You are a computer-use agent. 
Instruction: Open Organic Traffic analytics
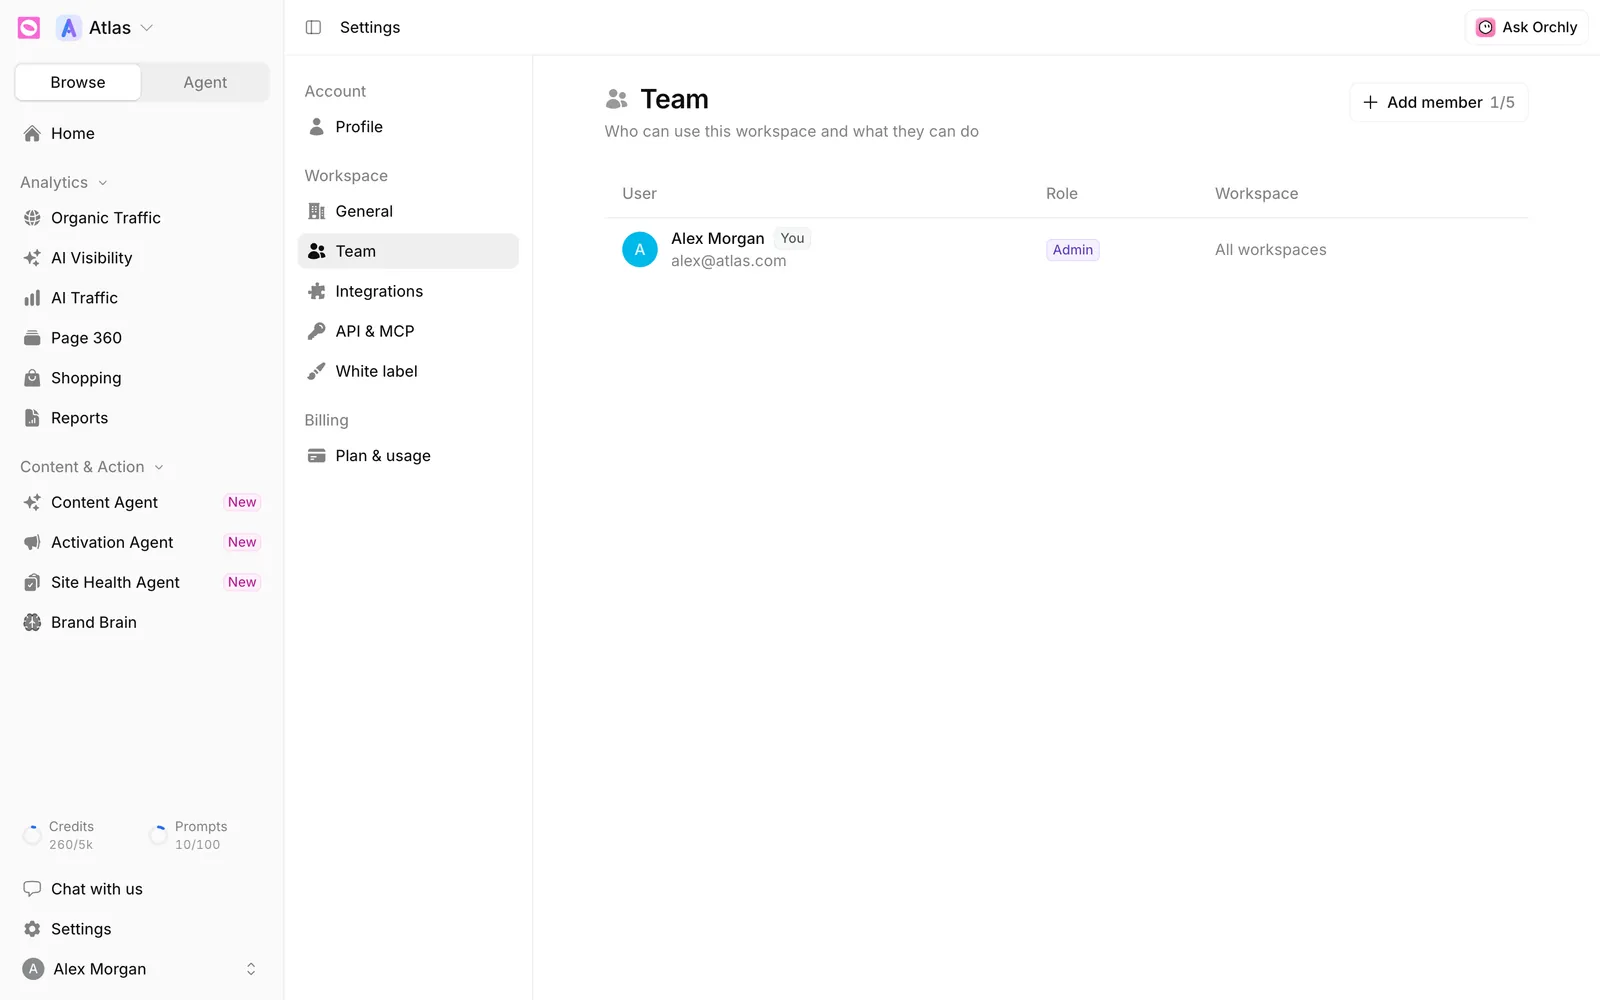pyautogui.click(x=142, y=218)
